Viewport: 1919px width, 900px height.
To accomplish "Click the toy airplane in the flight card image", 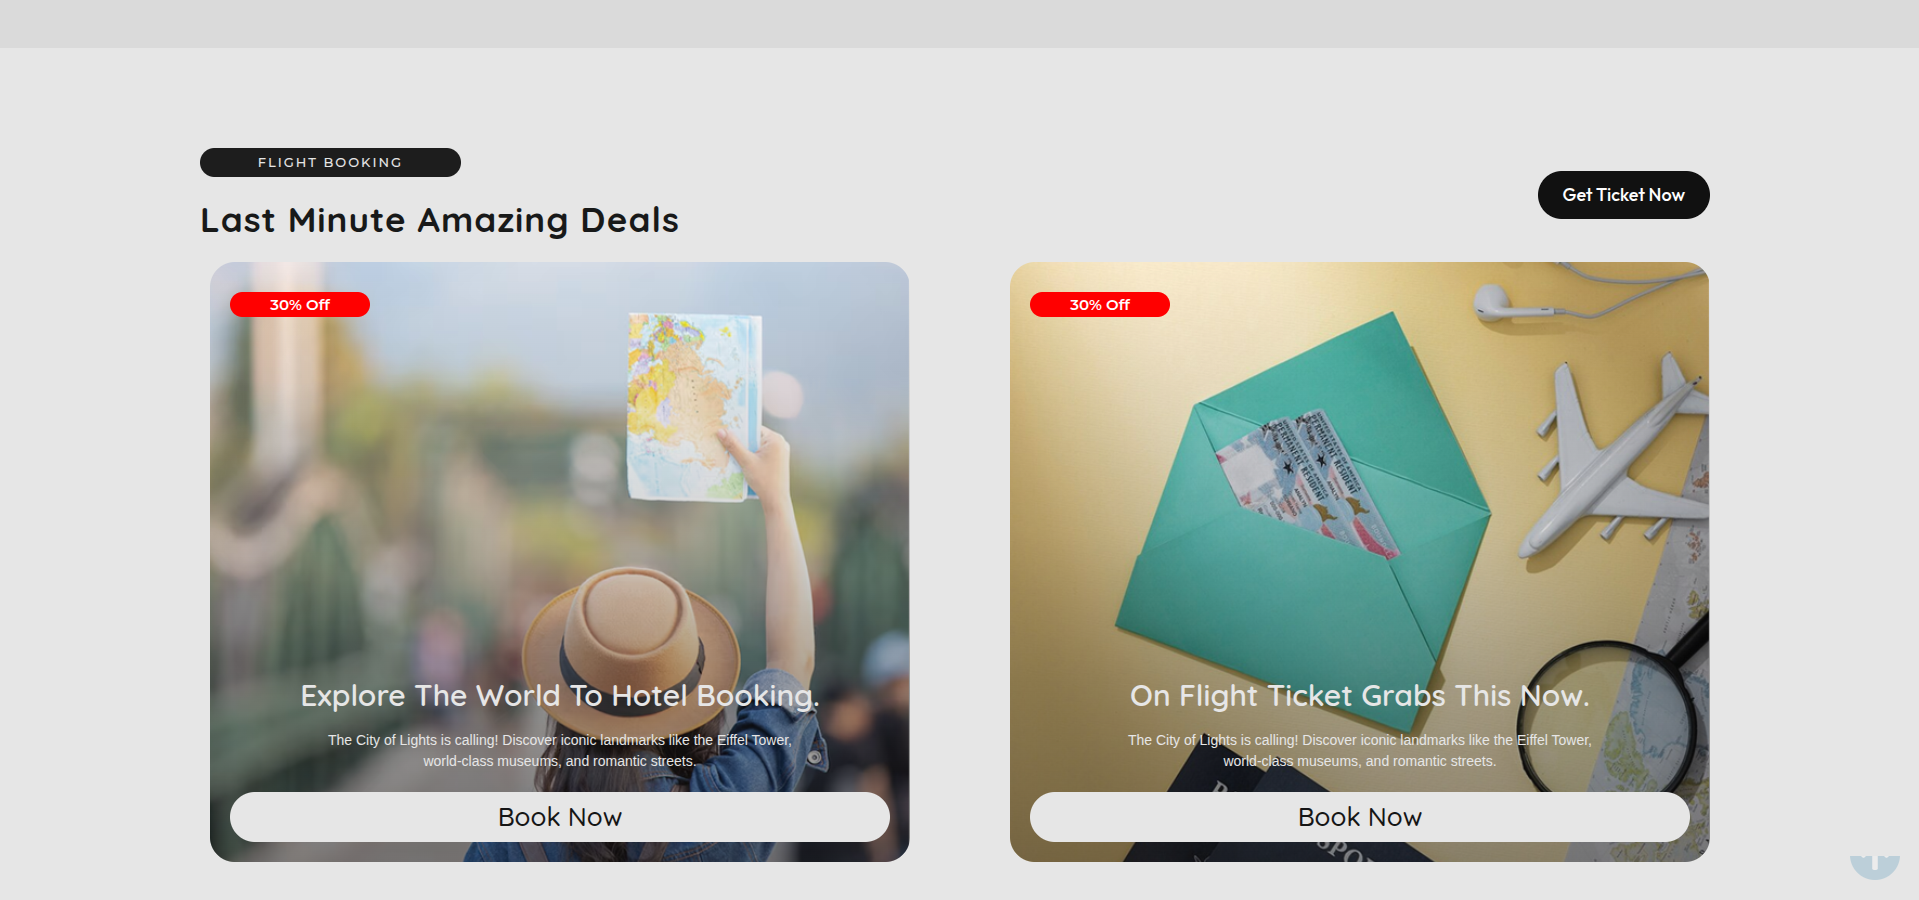I will (1620, 460).
